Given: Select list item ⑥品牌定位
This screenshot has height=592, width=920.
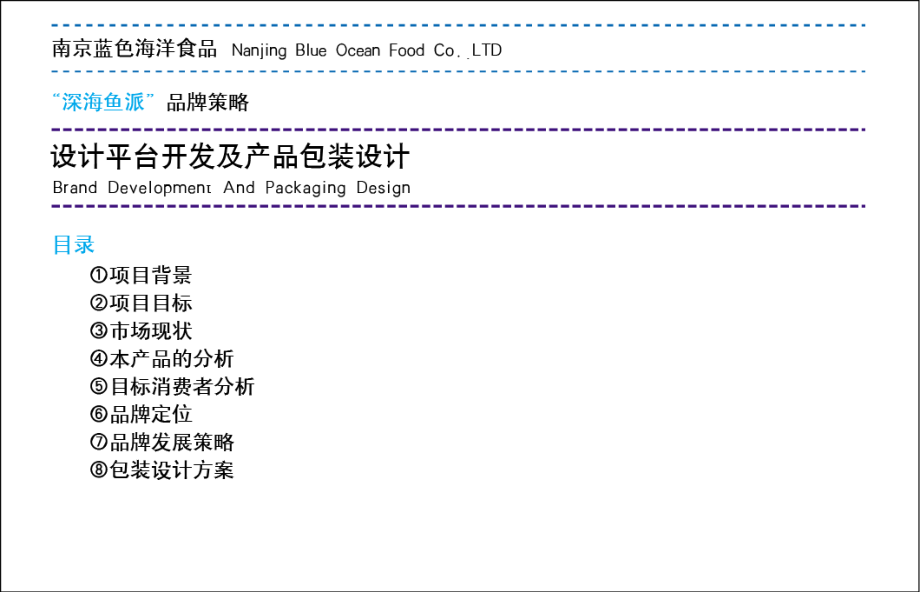Looking at the screenshot, I should tap(142, 414).
